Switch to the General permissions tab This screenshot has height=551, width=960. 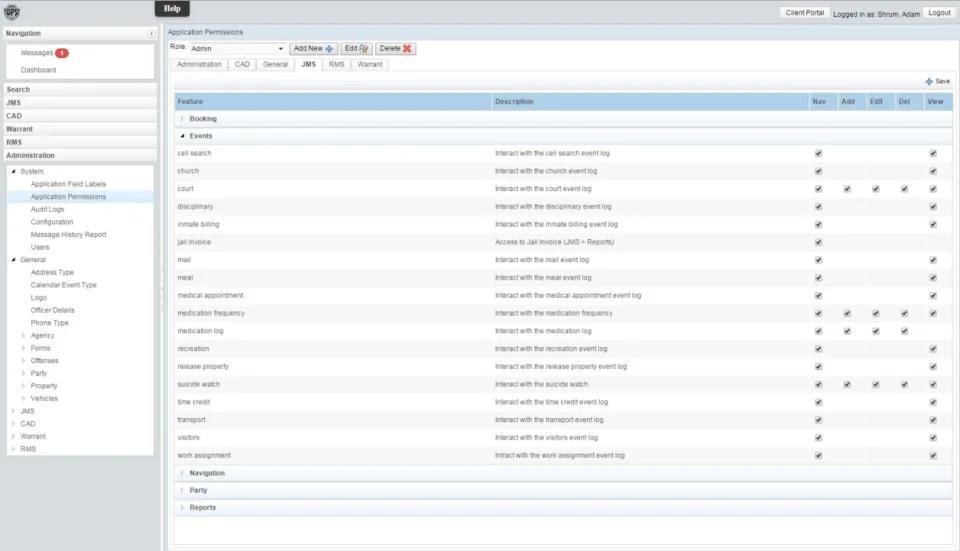coord(275,64)
